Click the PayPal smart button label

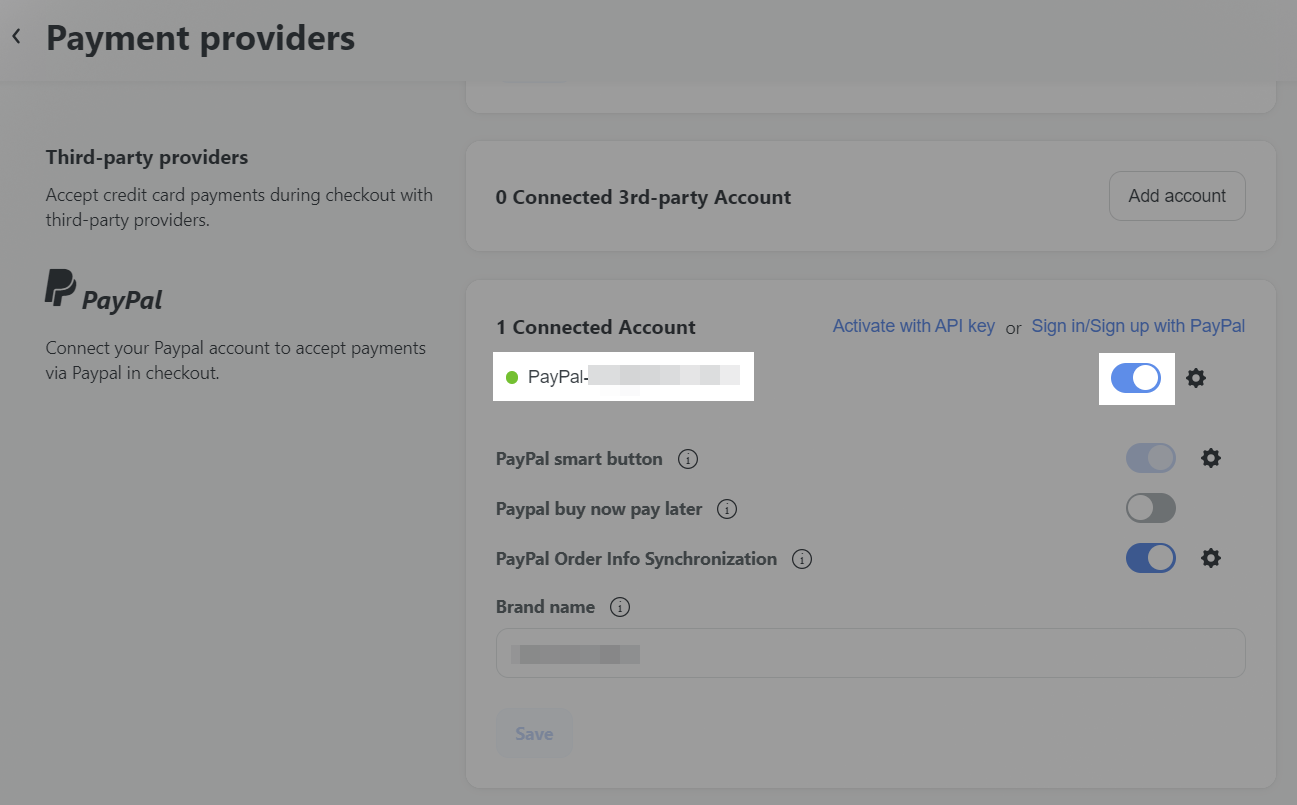579,459
